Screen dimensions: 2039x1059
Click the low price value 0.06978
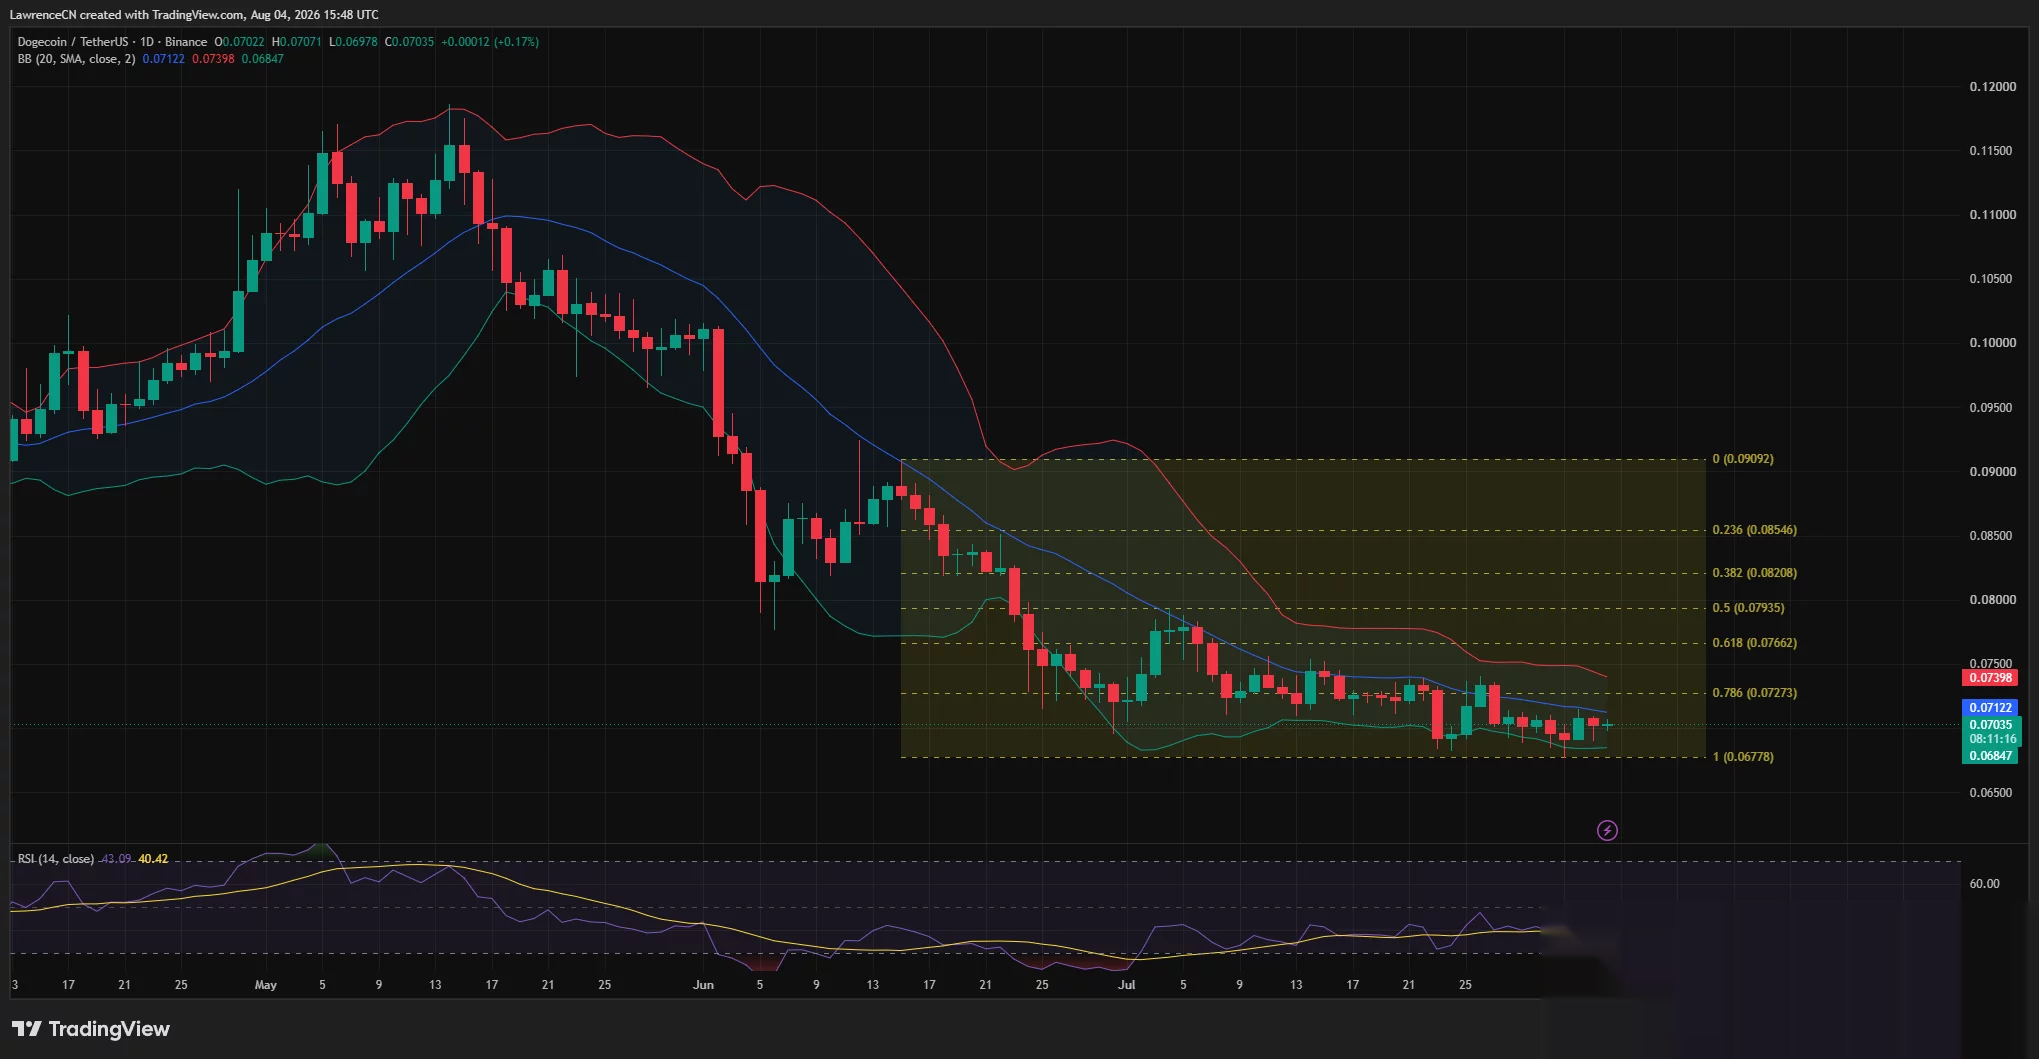(356, 42)
